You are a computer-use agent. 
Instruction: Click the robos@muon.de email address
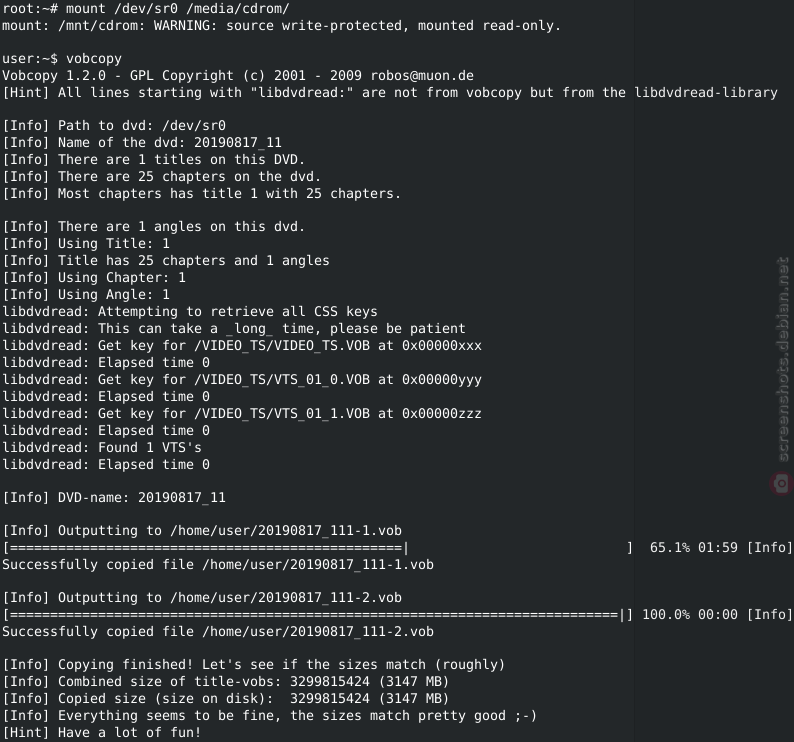pos(422,76)
